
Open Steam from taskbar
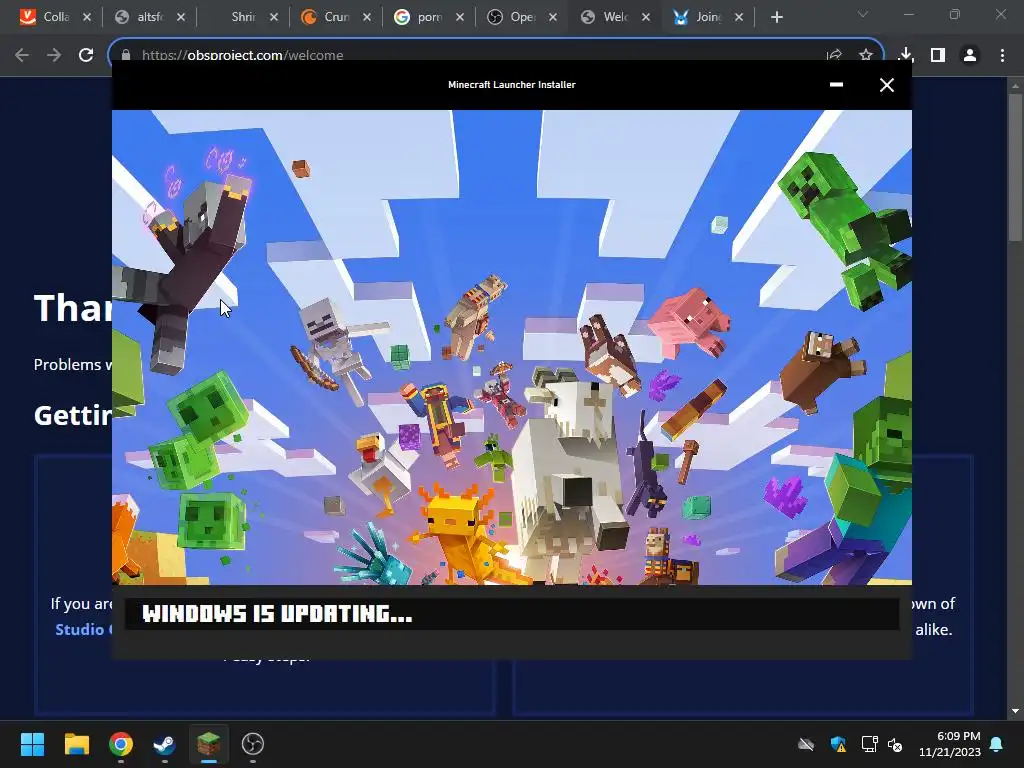(x=165, y=744)
